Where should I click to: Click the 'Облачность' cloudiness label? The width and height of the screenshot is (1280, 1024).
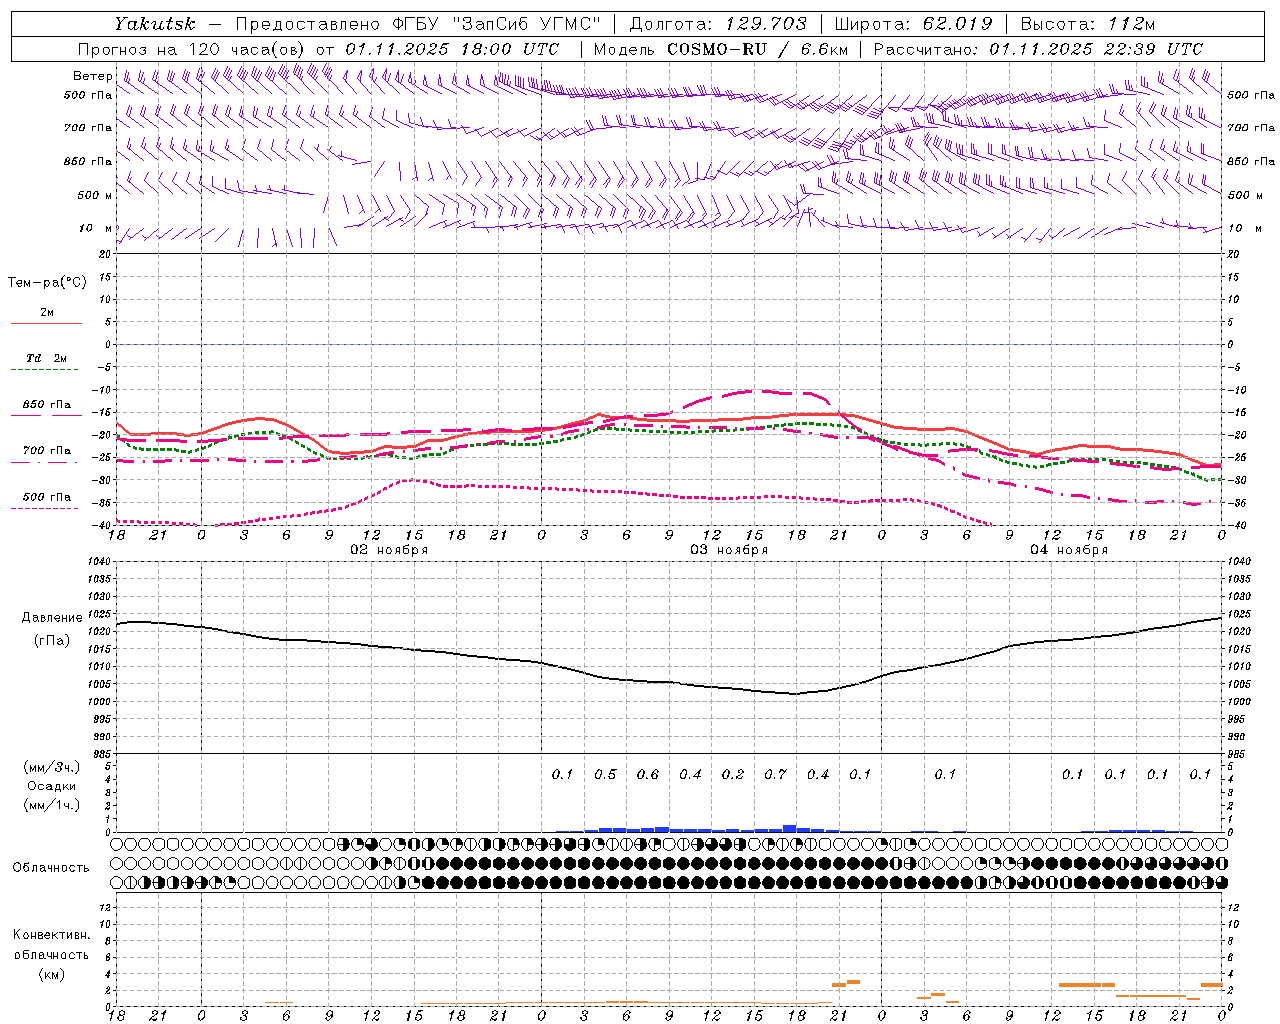pyautogui.click(x=51, y=867)
